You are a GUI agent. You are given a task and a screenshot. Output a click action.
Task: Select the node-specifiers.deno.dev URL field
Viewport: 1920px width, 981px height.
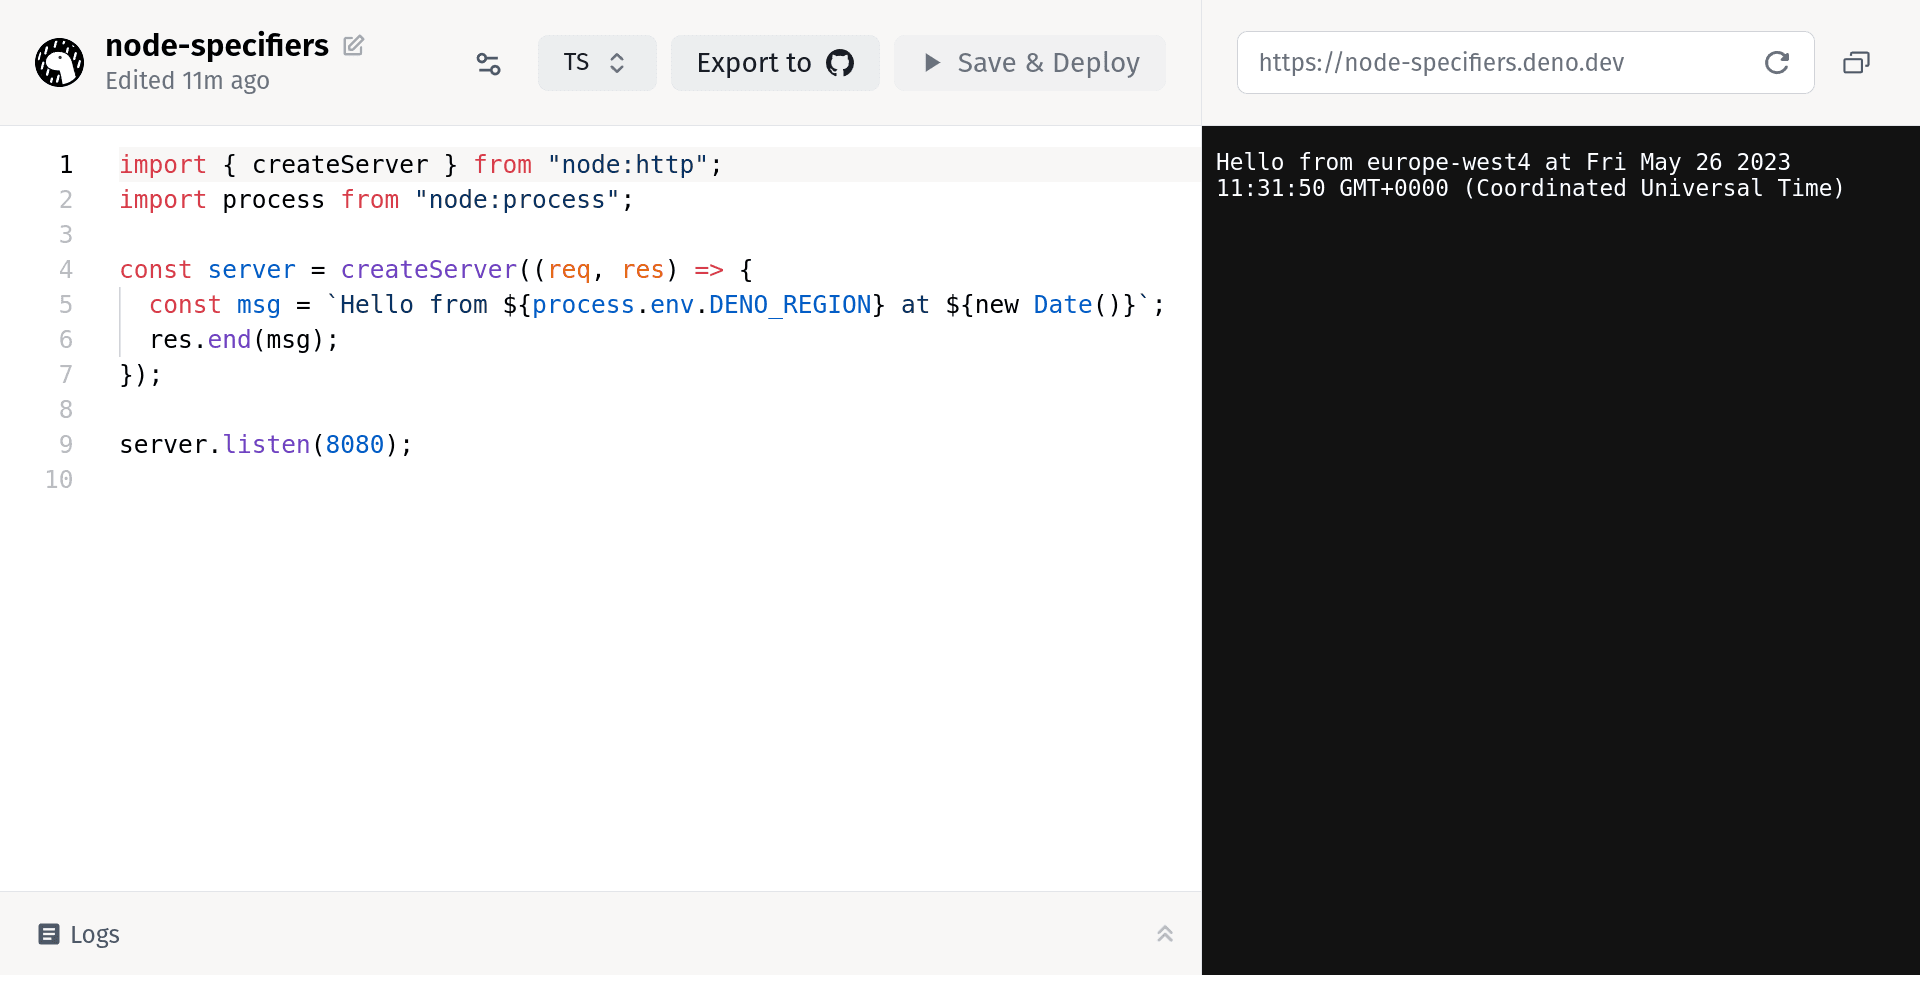[1441, 62]
